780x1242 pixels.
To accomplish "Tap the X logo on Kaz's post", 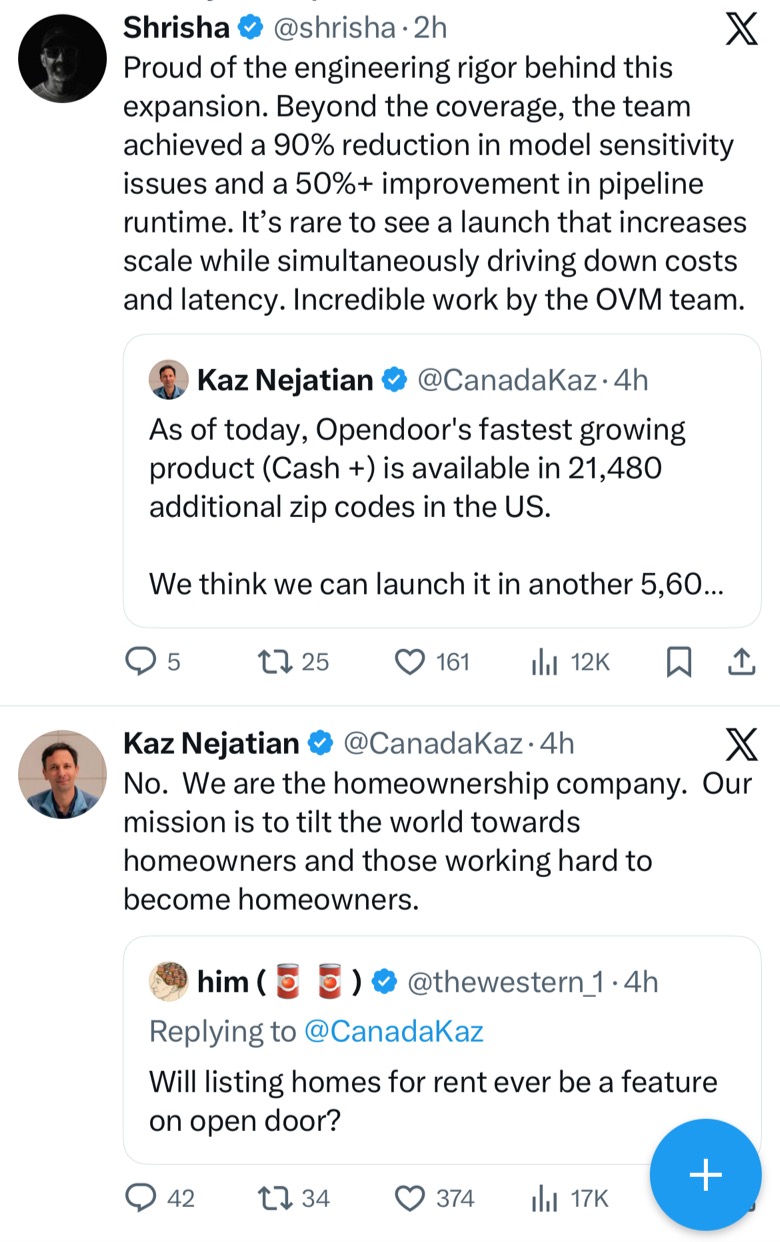I will 740,745.
